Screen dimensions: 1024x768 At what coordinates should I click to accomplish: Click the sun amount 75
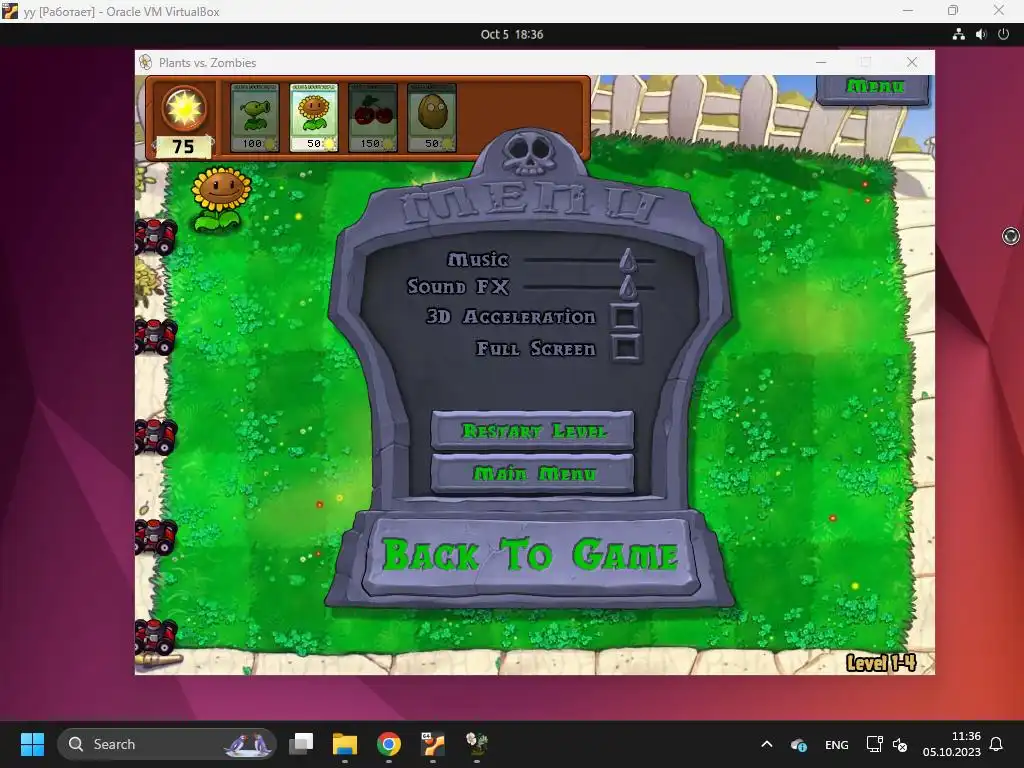(183, 146)
